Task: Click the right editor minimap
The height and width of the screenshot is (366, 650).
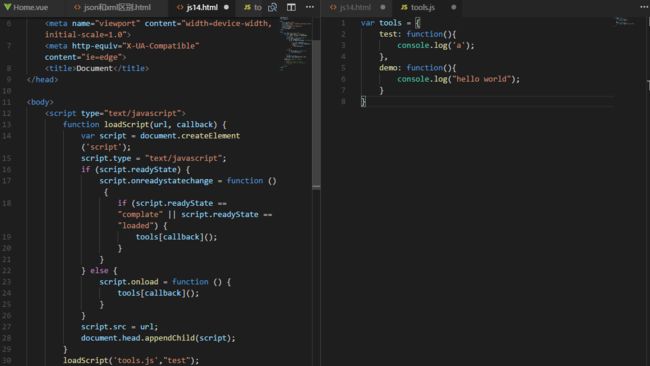Action: 625,21
